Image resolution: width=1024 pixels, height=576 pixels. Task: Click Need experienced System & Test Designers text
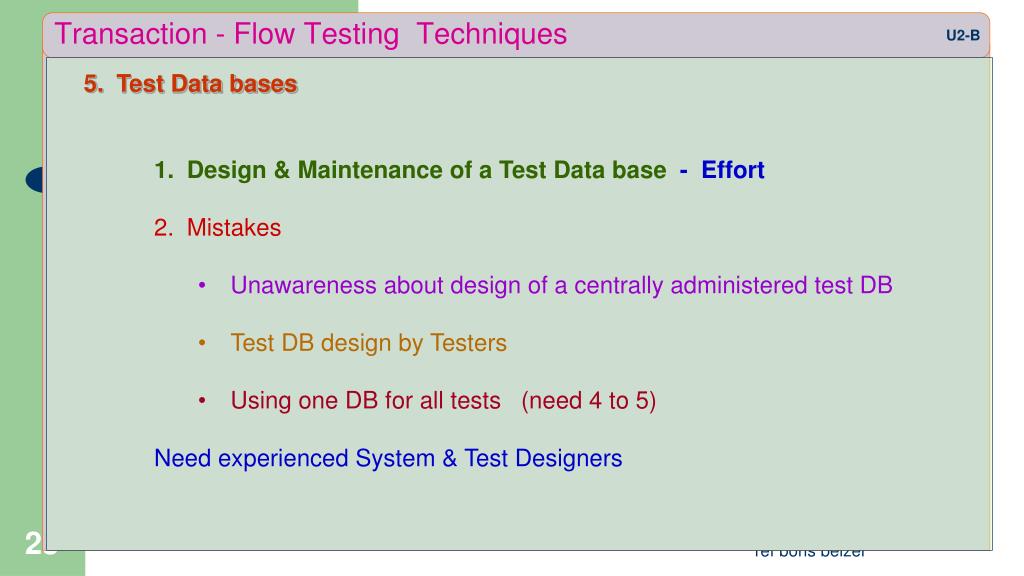point(388,458)
